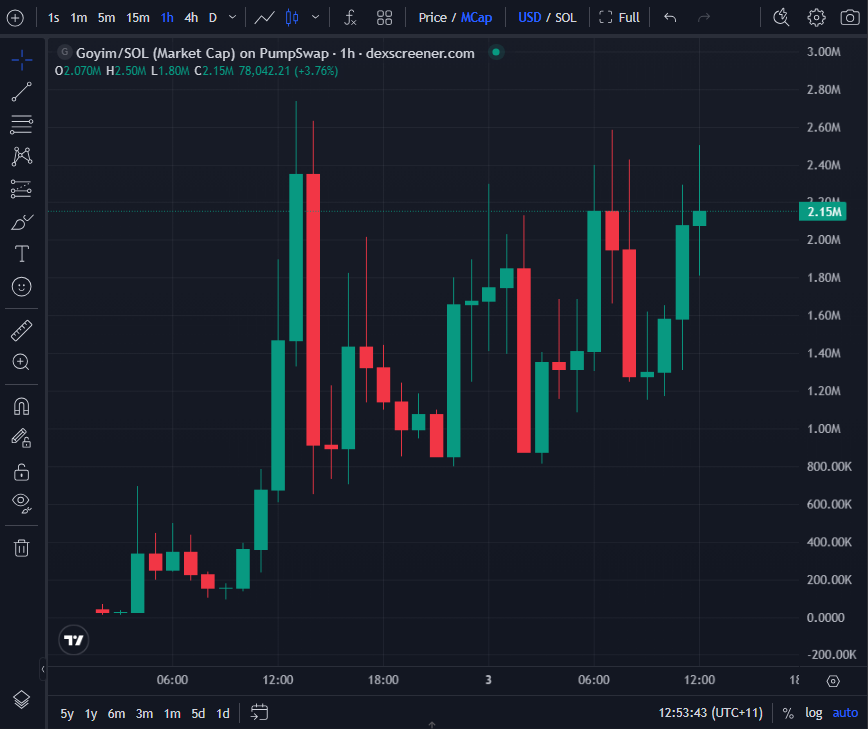
Task: Enter Full screen mode
Action: coord(619,18)
